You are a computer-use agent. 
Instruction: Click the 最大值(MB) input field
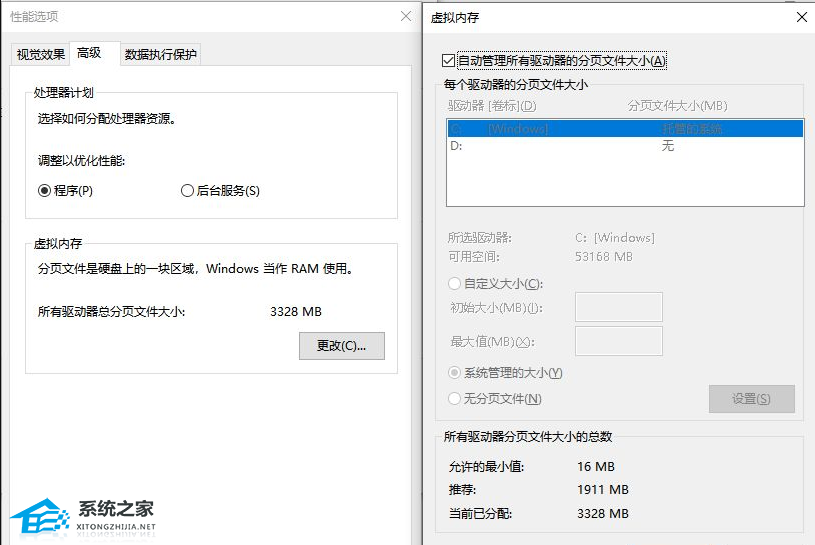619,341
